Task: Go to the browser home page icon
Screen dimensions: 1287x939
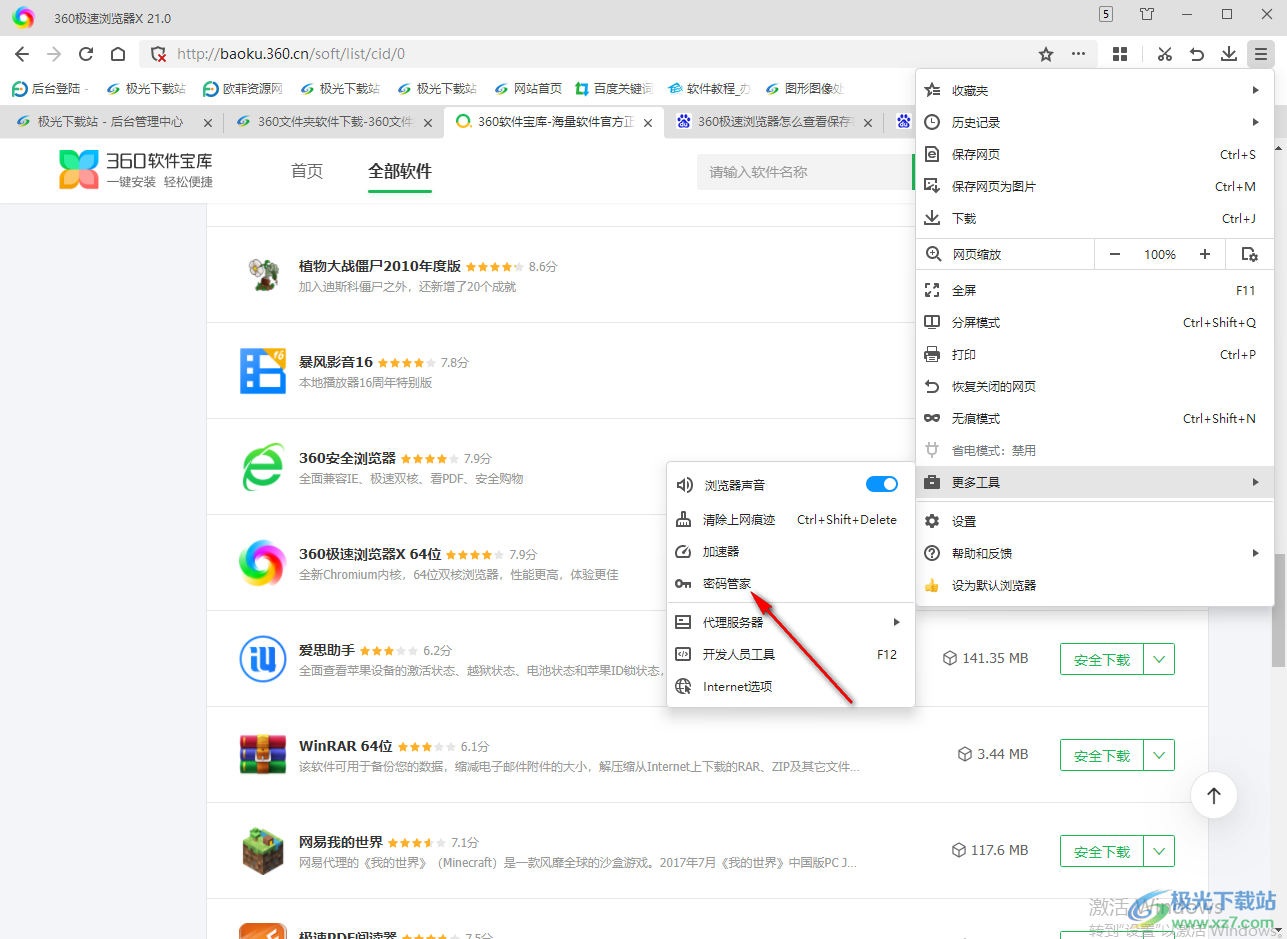Action: coord(118,54)
